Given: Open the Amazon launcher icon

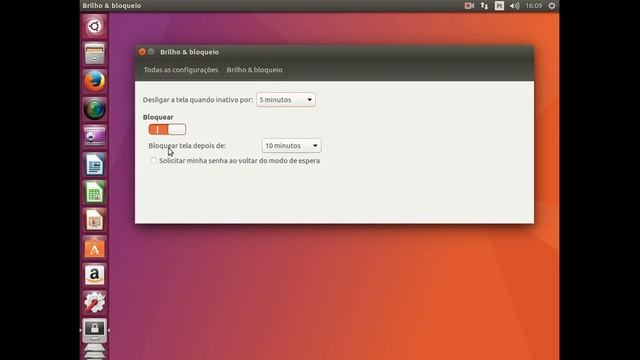Looking at the screenshot, I should click(x=94, y=275).
